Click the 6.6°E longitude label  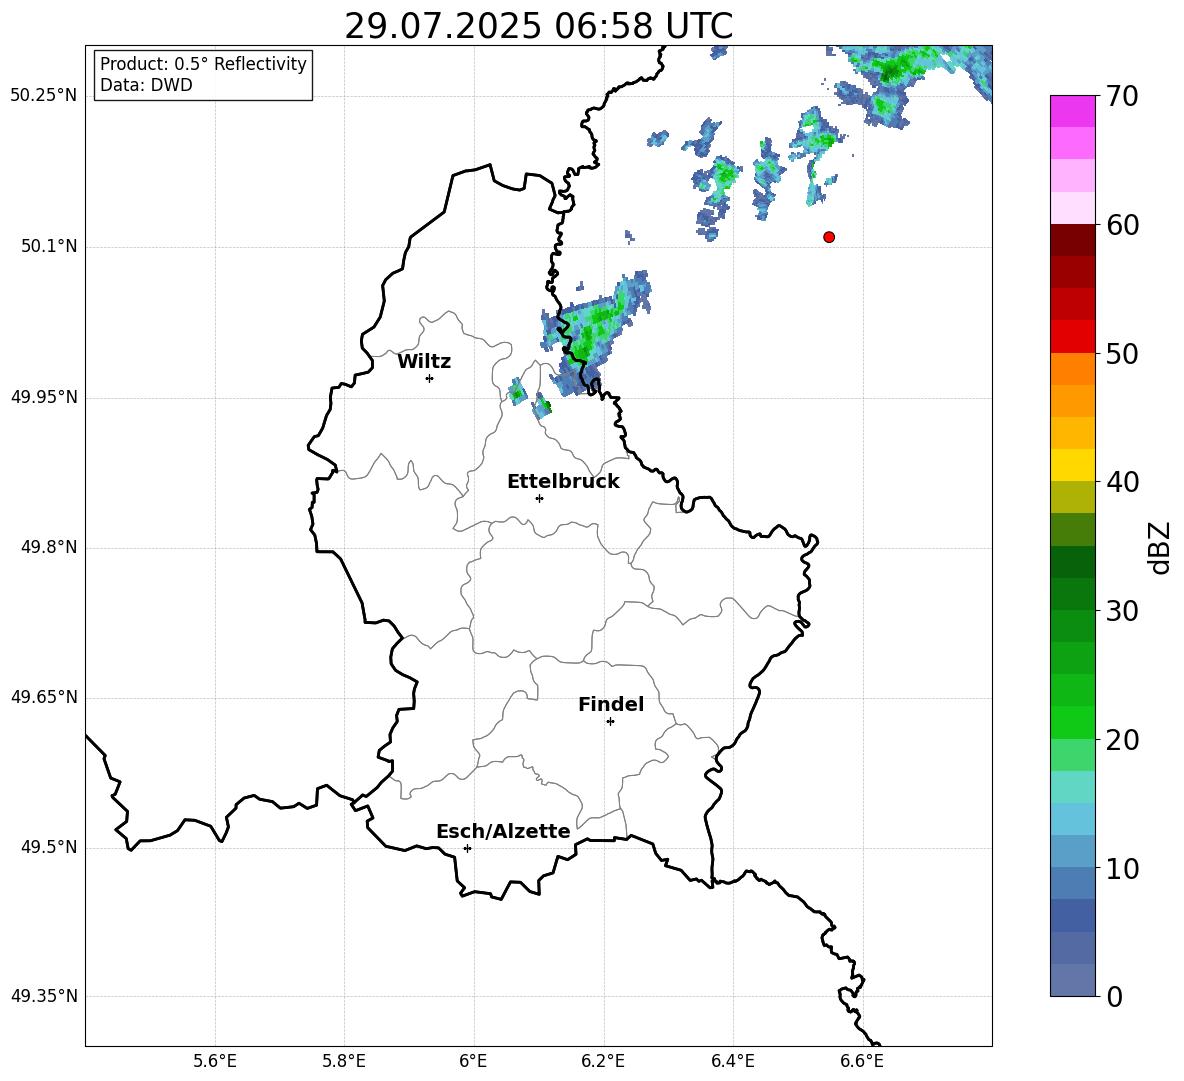point(862,1061)
